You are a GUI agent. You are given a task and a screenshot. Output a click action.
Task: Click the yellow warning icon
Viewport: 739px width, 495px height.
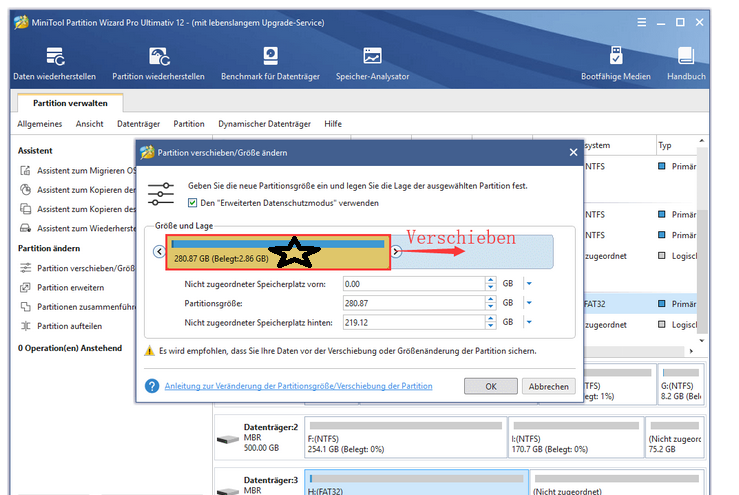pos(149,351)
